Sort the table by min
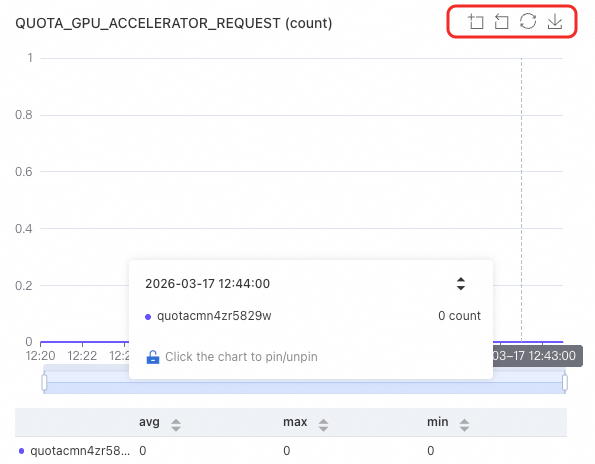The height and width of the screenshot is (464, 595). (464, 425)
